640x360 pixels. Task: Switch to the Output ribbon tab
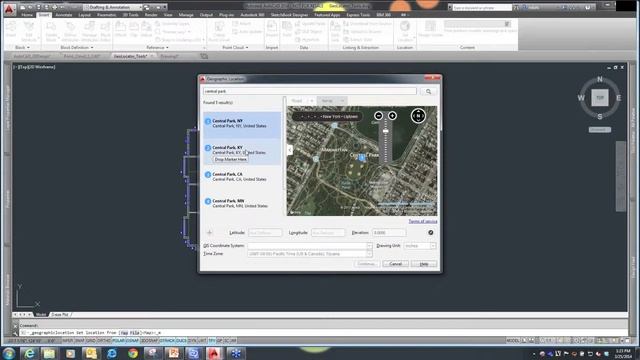point(206,15)
